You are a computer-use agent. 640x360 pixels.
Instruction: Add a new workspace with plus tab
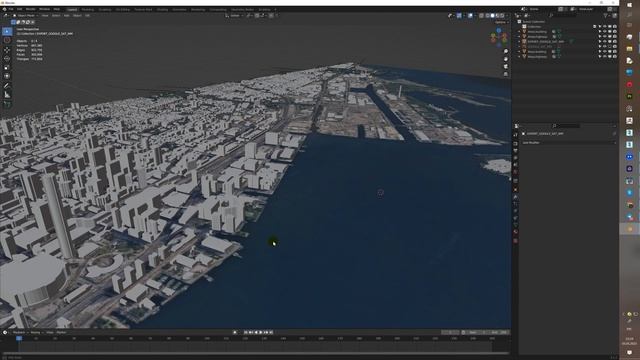[275, 9]
